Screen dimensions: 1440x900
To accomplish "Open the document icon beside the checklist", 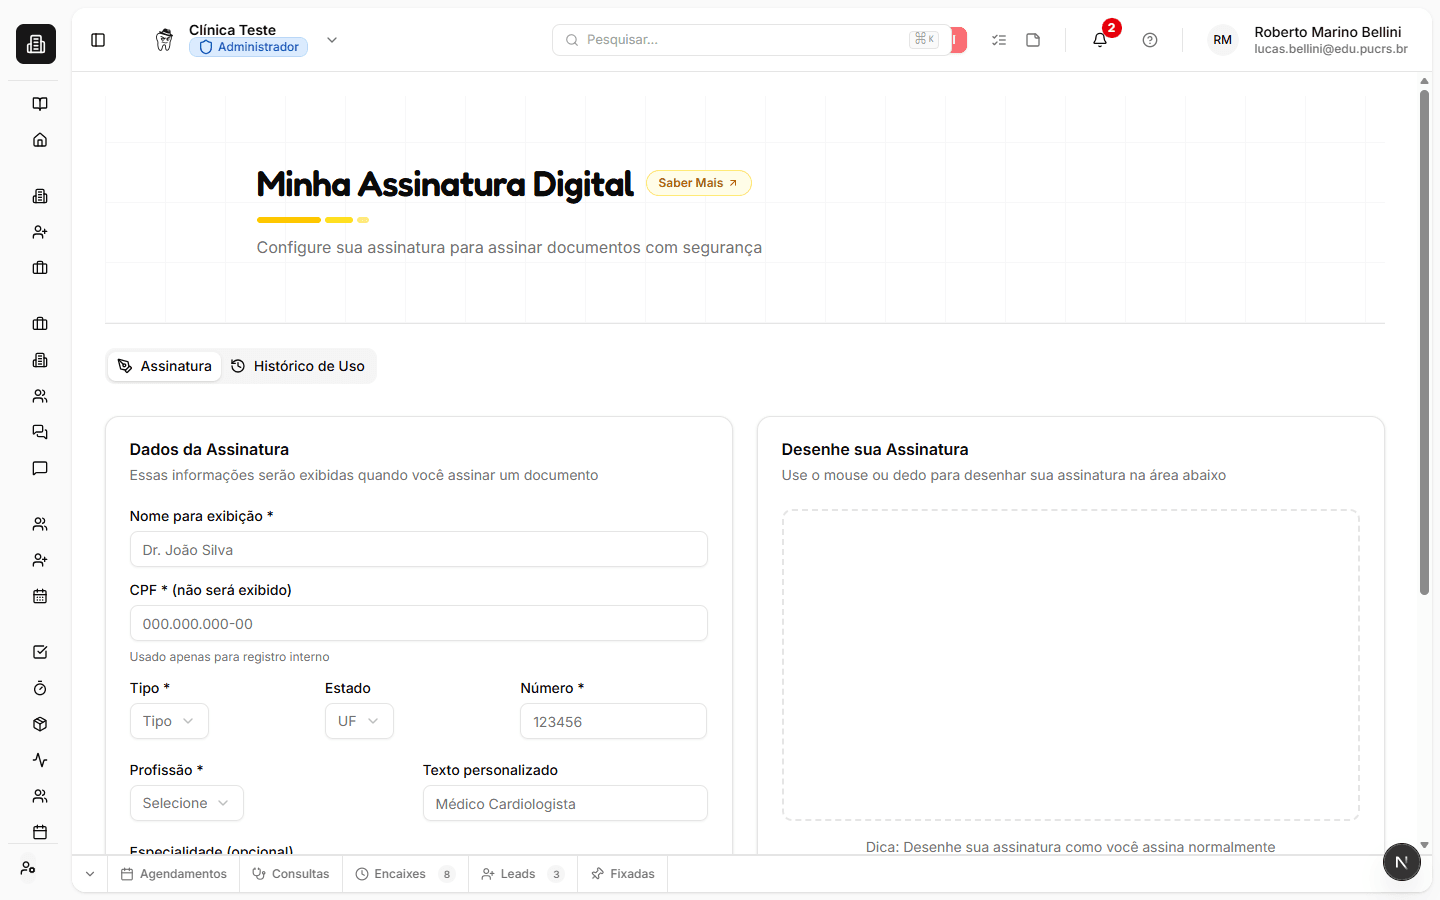I will (x=1033, y=39).
